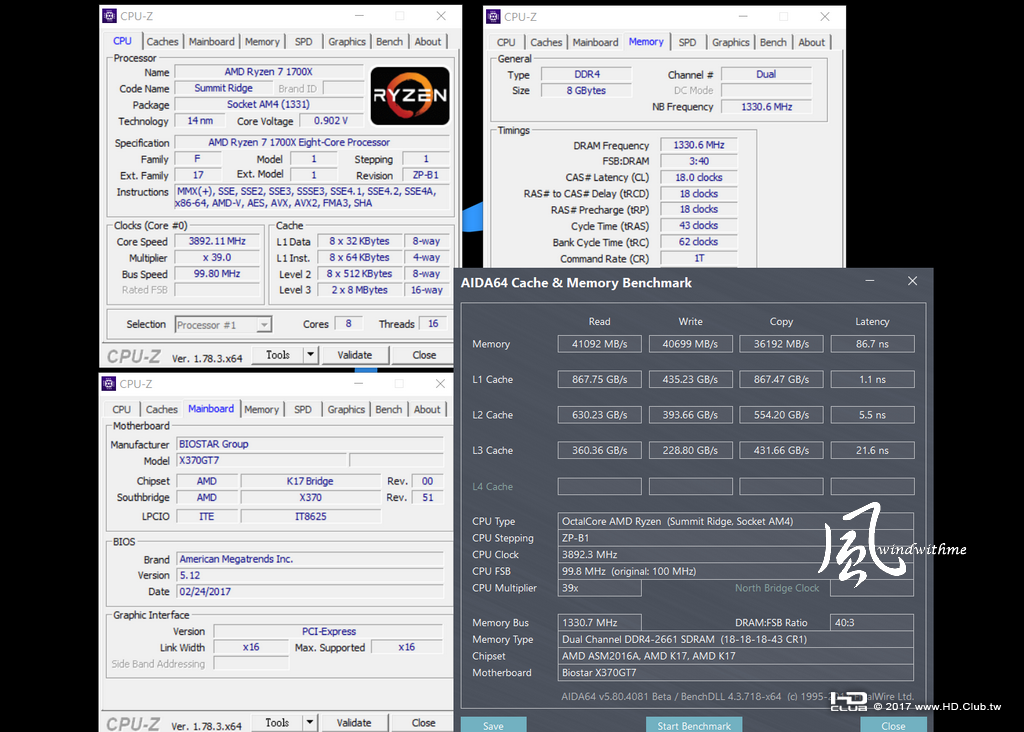
Task: Click L2 Cache Copy value 554.20 GB/s
Action: tap(781, 415)
